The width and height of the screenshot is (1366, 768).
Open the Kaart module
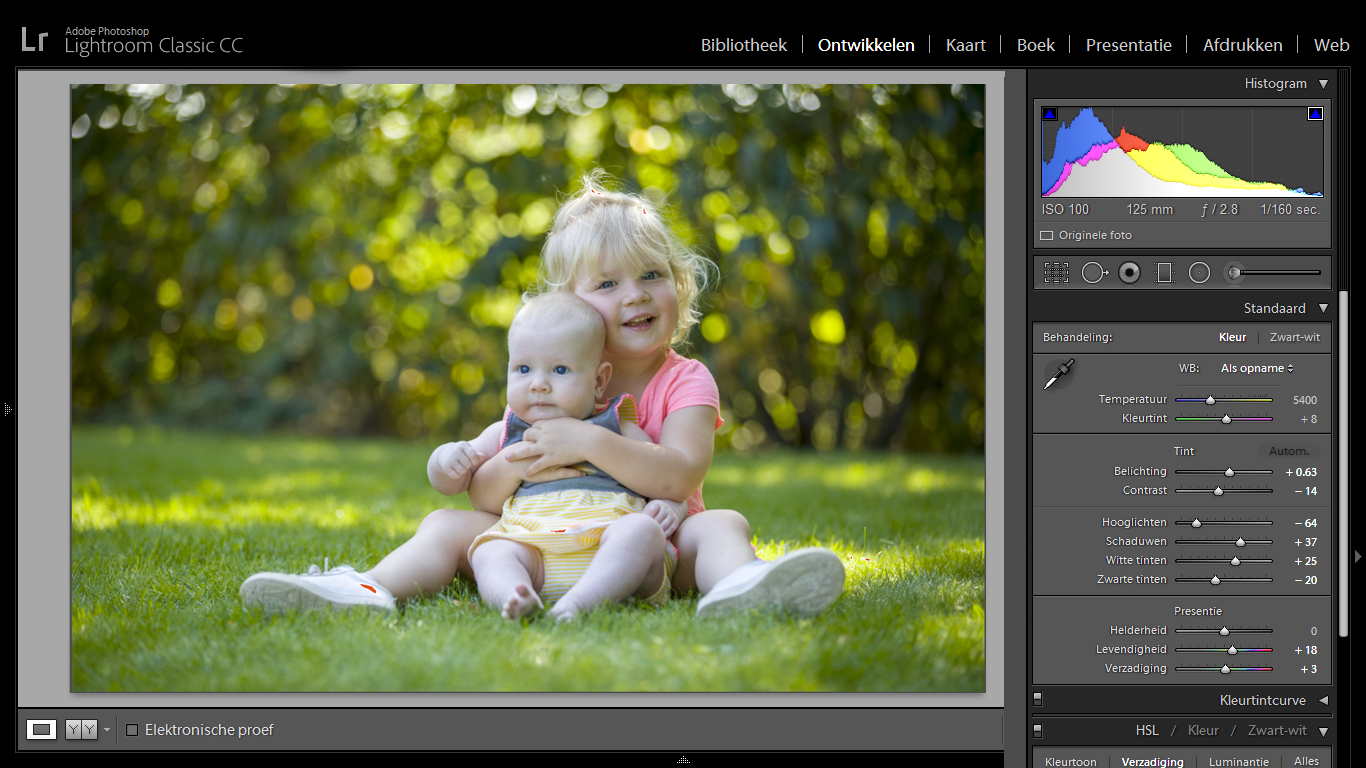click(966, 45)
